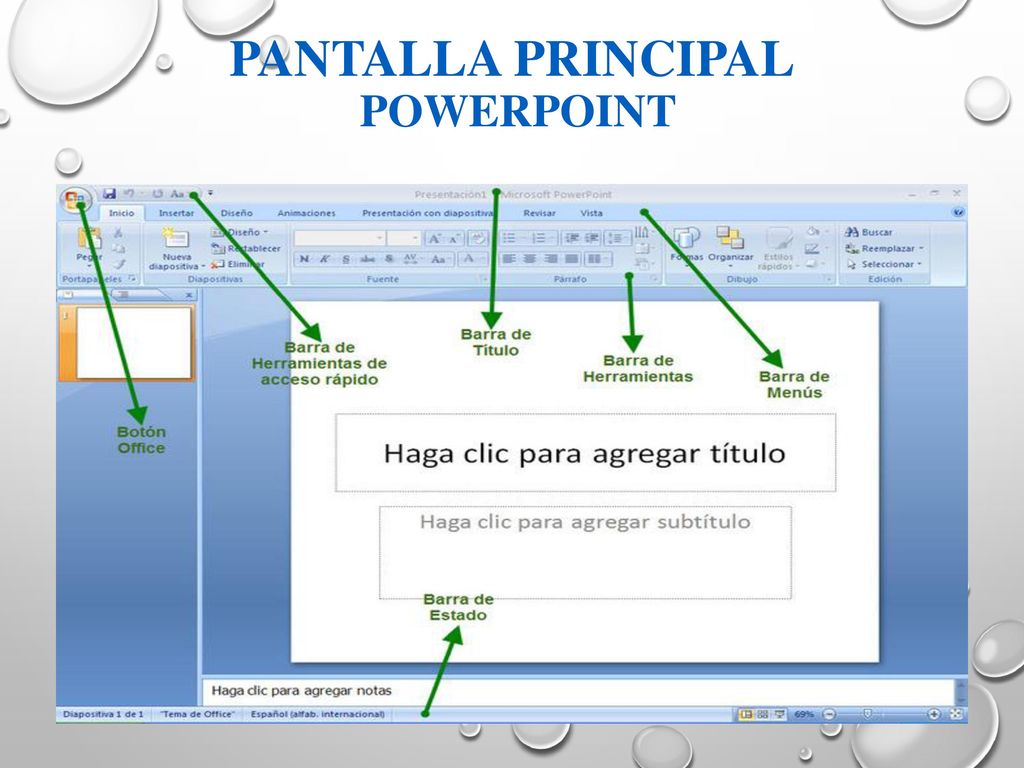Toggle justify text alignment

click(x=571, y=259)
